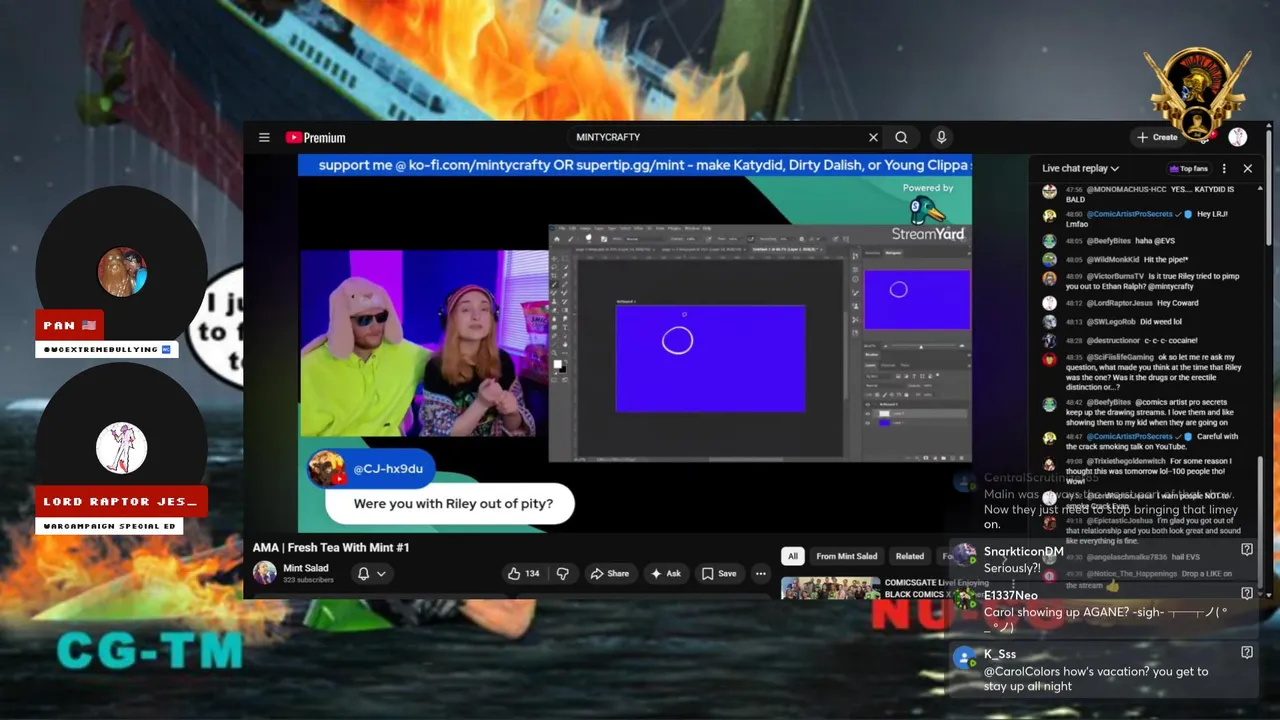Open the Create menu button
1280x720 pixels.
click(1157, 137)
